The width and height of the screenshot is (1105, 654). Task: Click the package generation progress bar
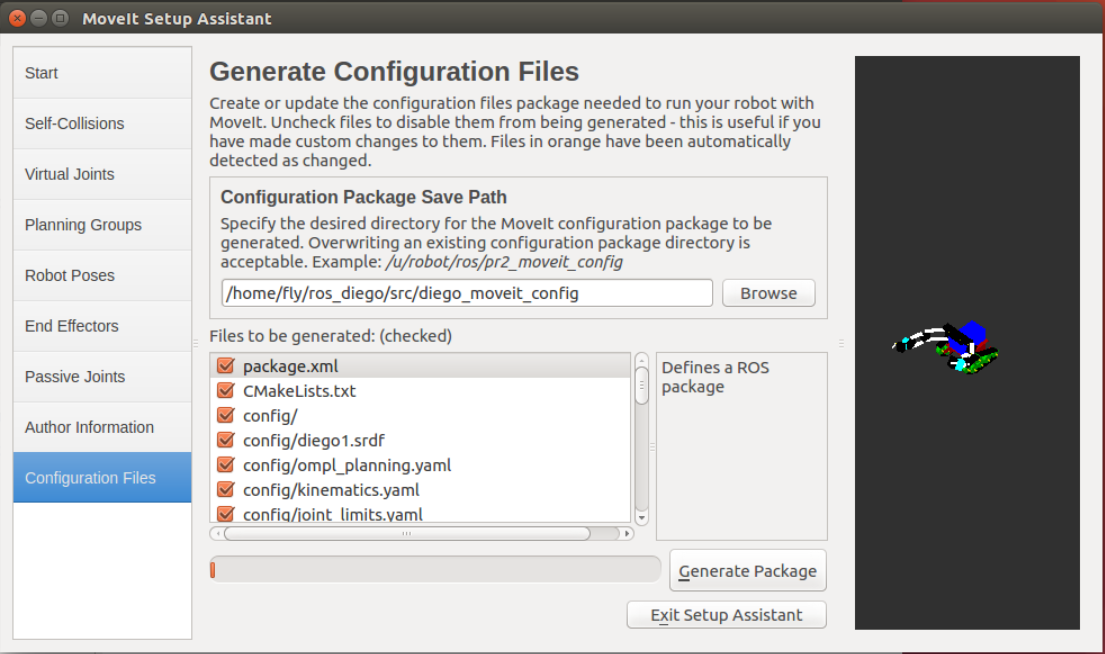click(x=435, y=569)
